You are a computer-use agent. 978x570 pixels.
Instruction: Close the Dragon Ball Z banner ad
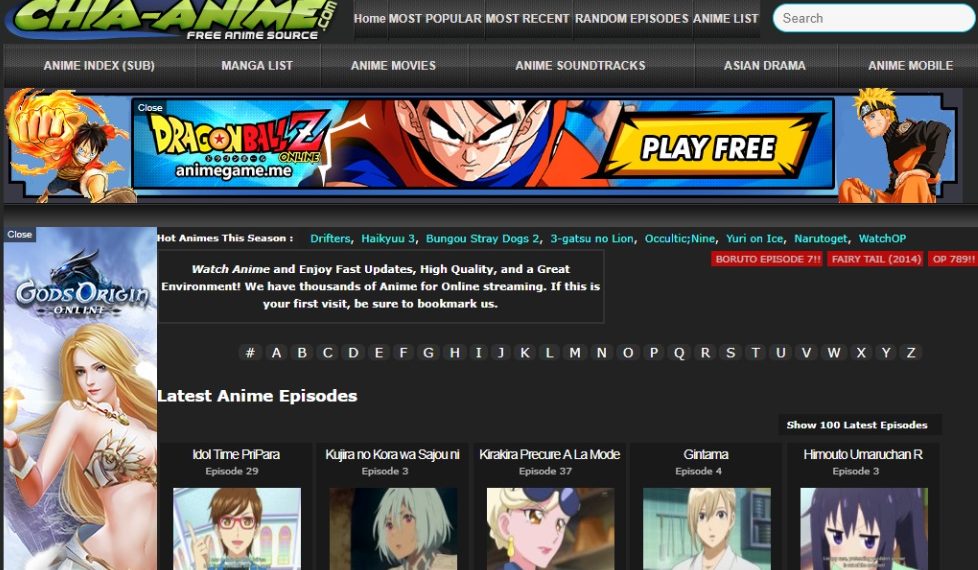pos(150,107)
